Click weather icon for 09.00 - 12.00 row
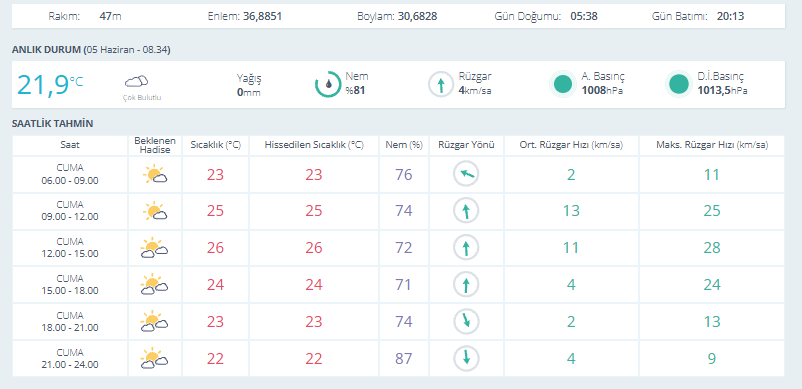802x389 pixels. [155, 211]
